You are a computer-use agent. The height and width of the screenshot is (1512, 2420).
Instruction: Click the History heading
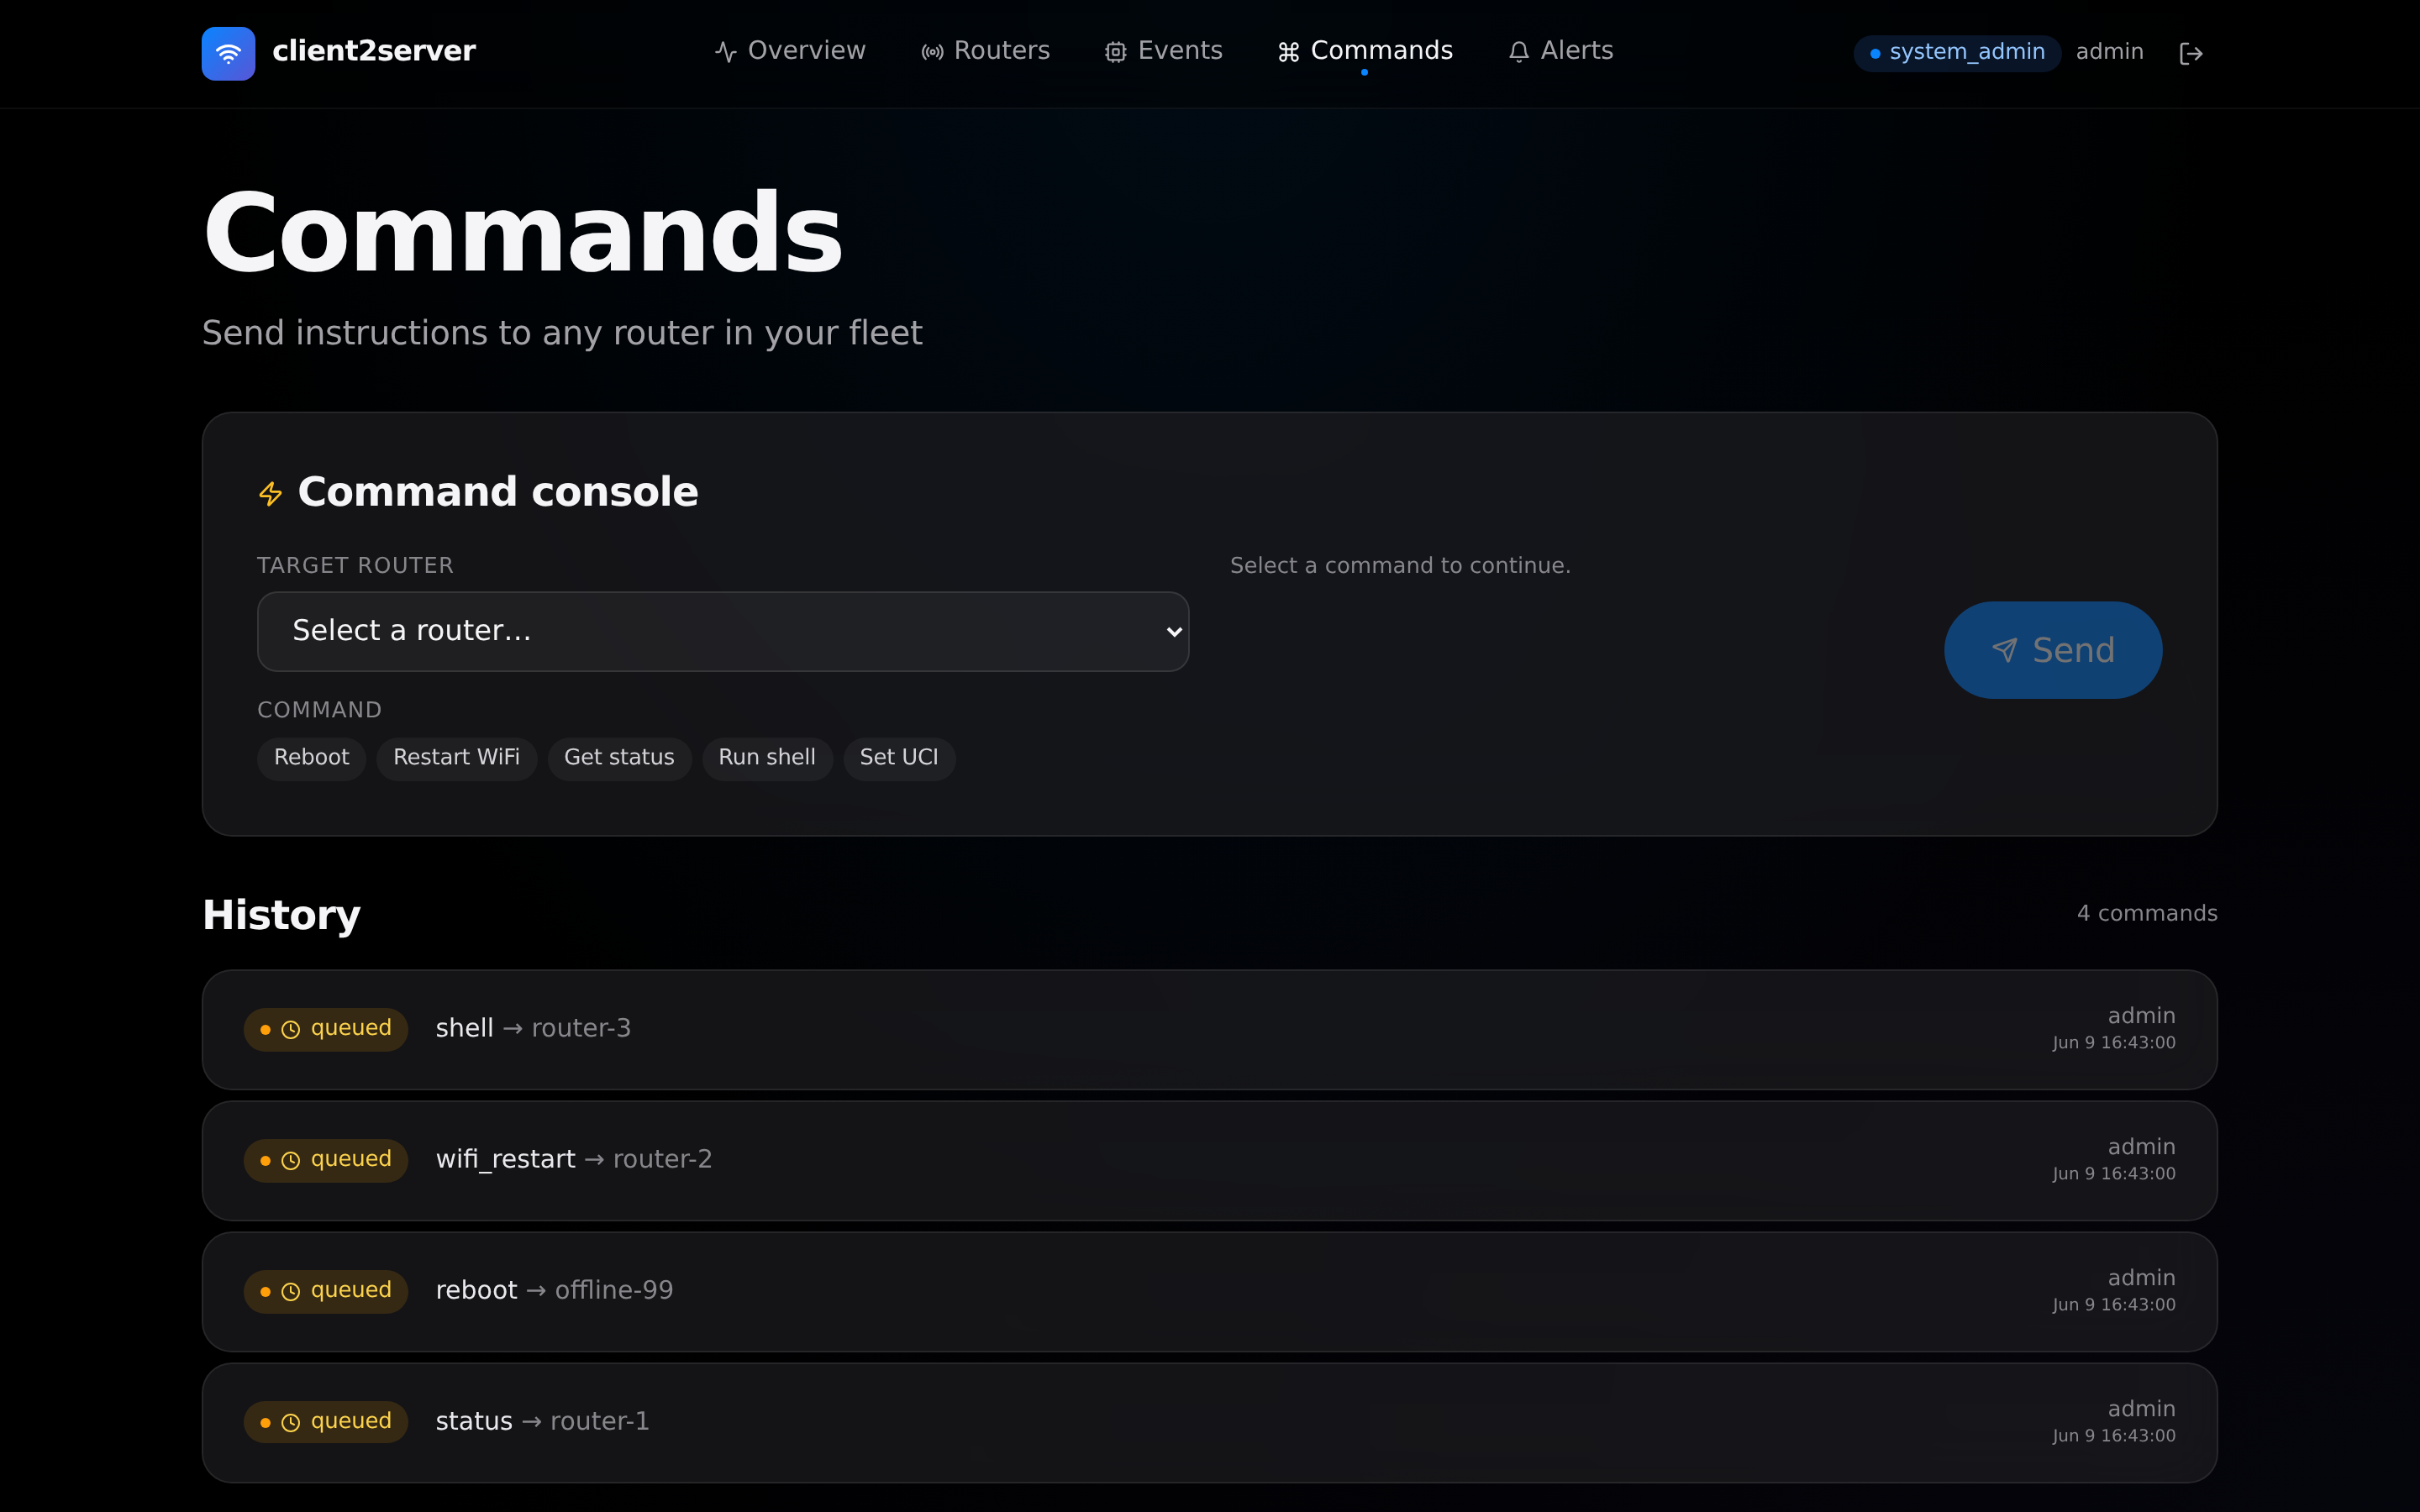282,916
